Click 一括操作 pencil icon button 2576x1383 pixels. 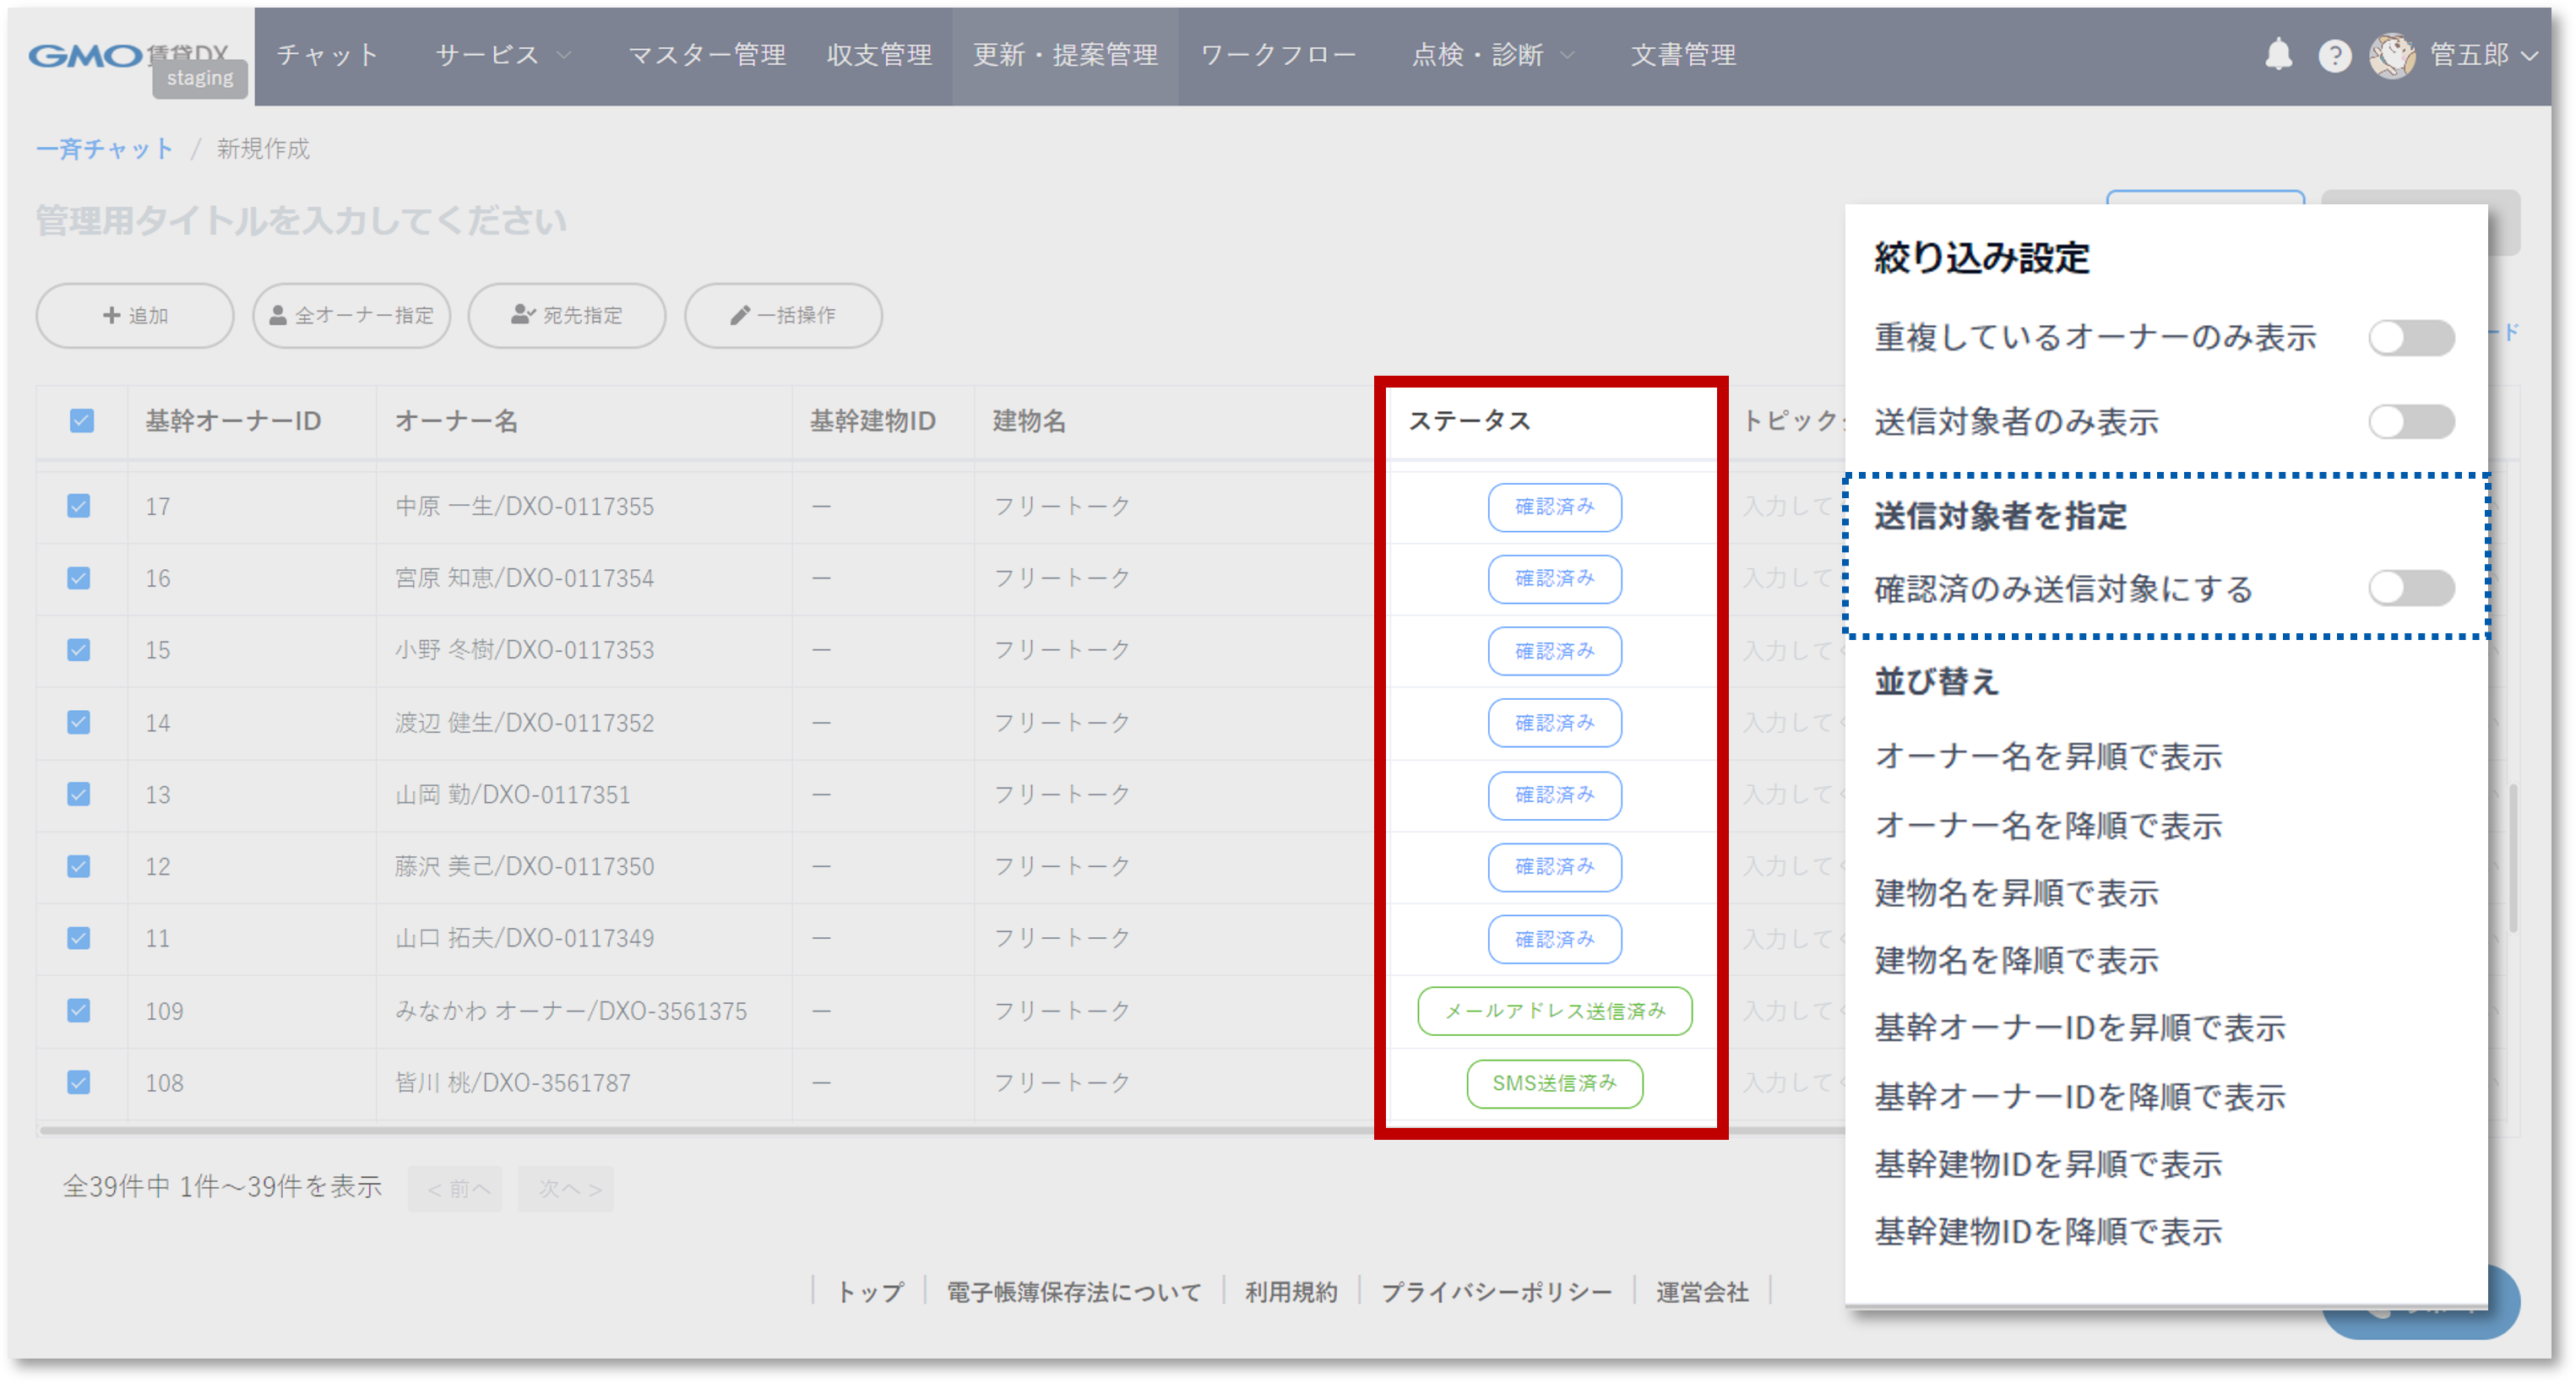tap(783, 315)
